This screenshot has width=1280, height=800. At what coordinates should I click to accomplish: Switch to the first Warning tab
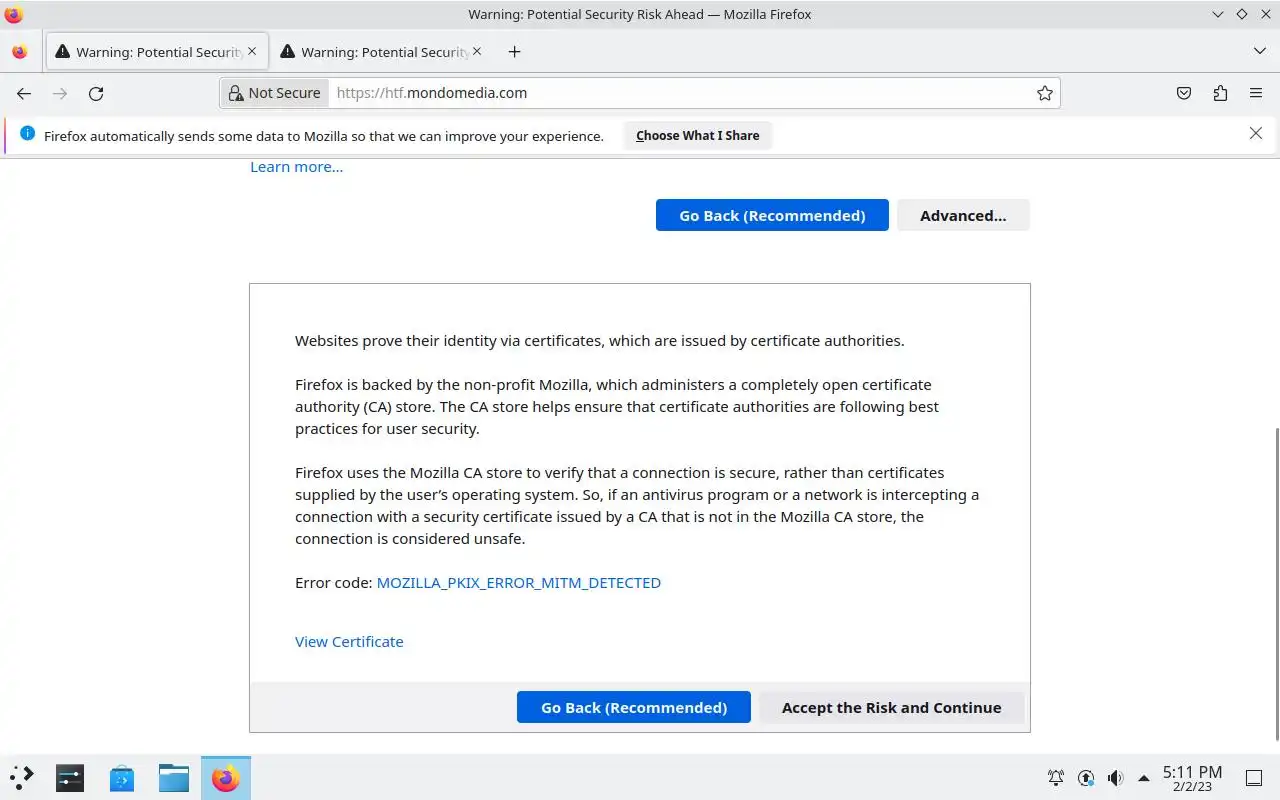coord(157,52)
